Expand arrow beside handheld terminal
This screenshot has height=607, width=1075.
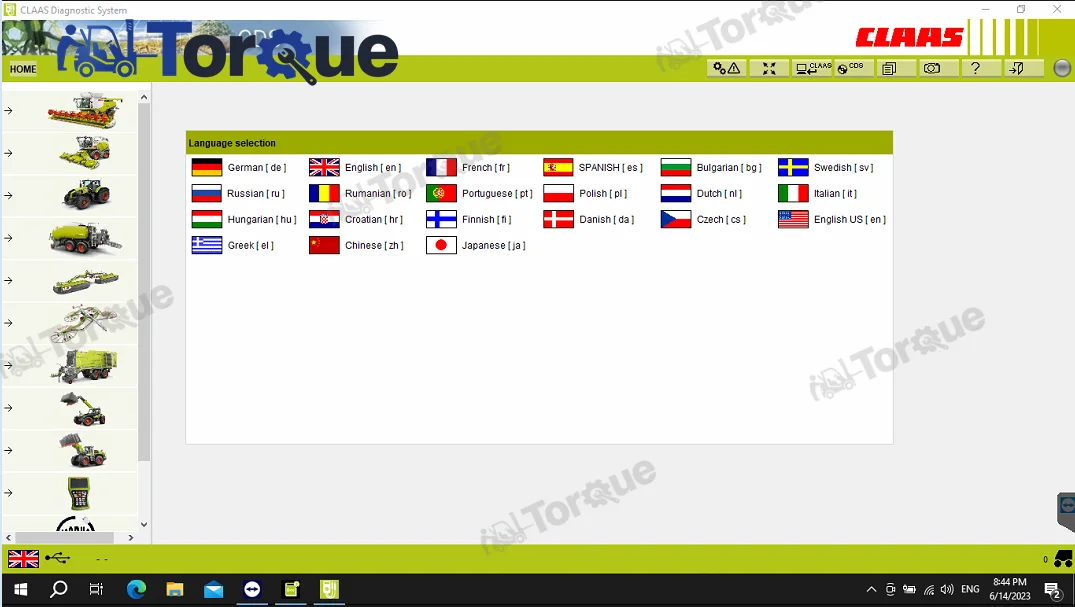click(8, 493)
